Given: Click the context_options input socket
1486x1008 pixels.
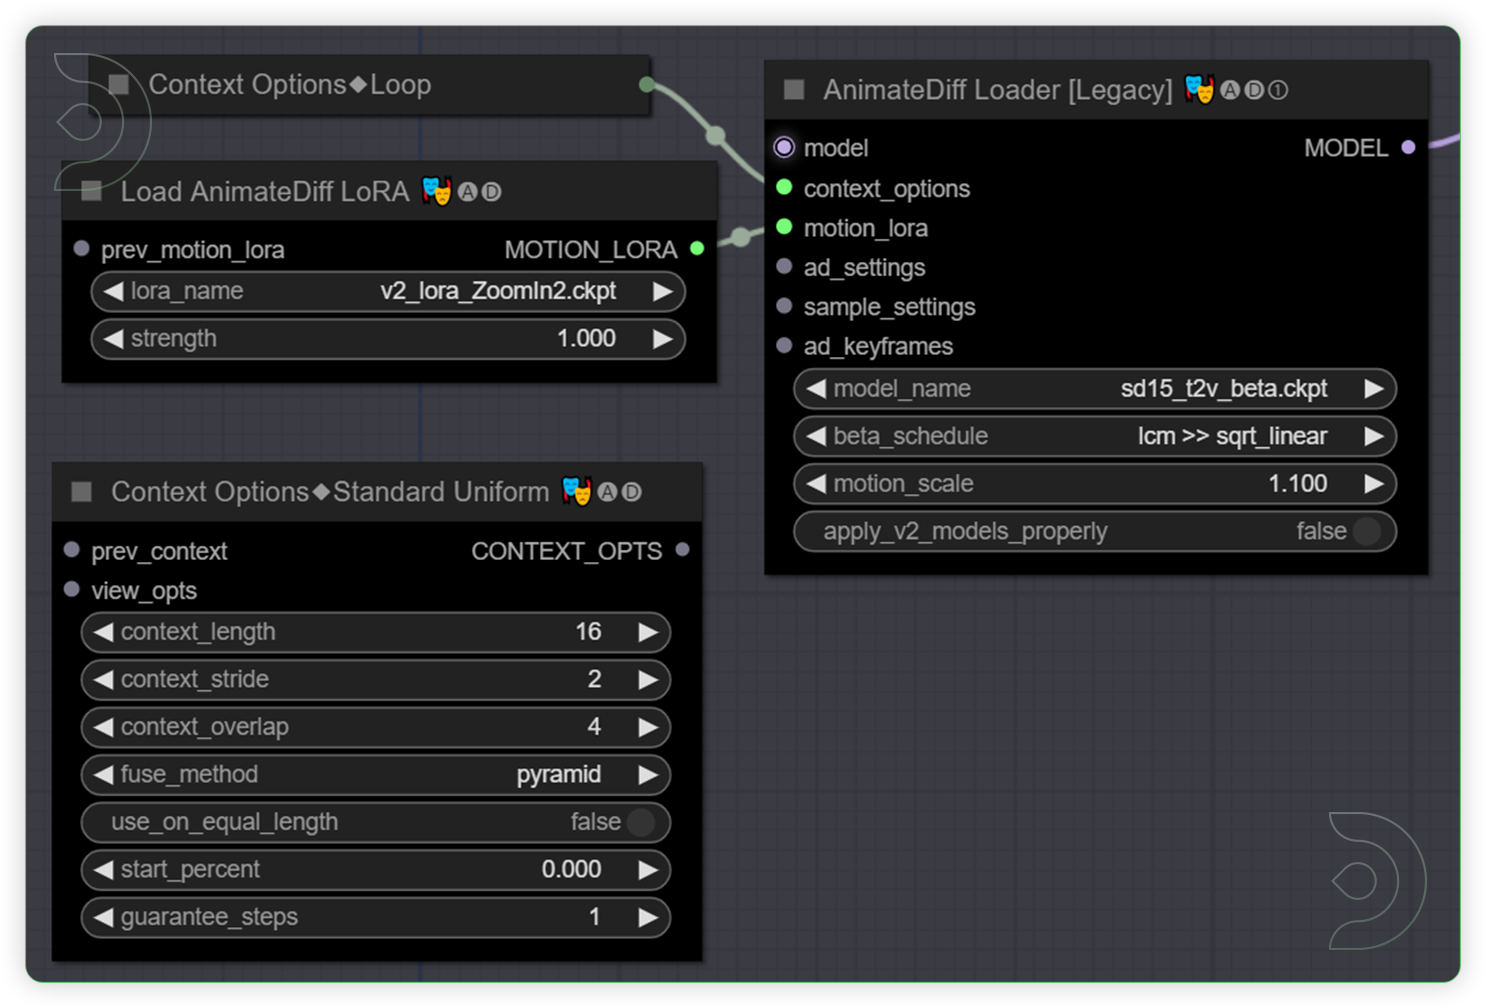Looking at the screenshot, I should [784, 187].
